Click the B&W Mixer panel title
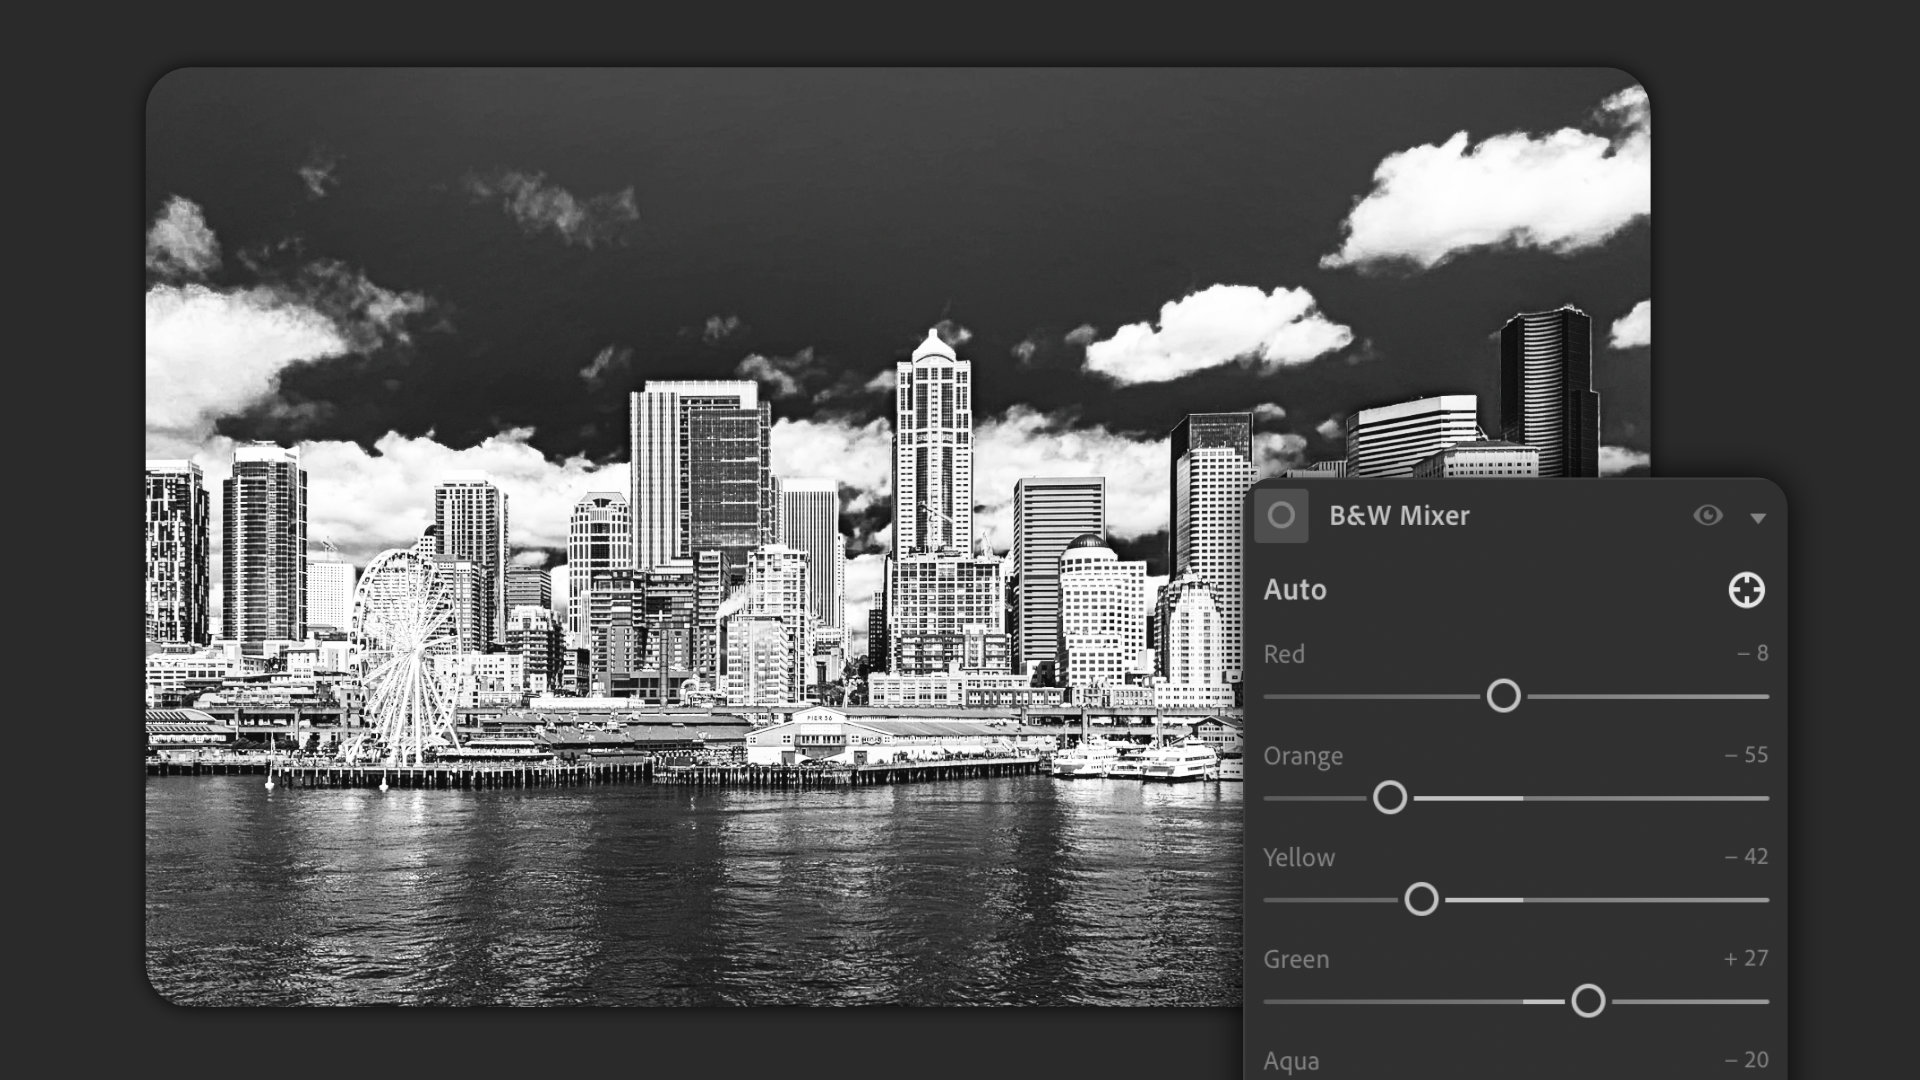Image resolution: width=1920 pixels, height=1080 pixels. 1399,516
